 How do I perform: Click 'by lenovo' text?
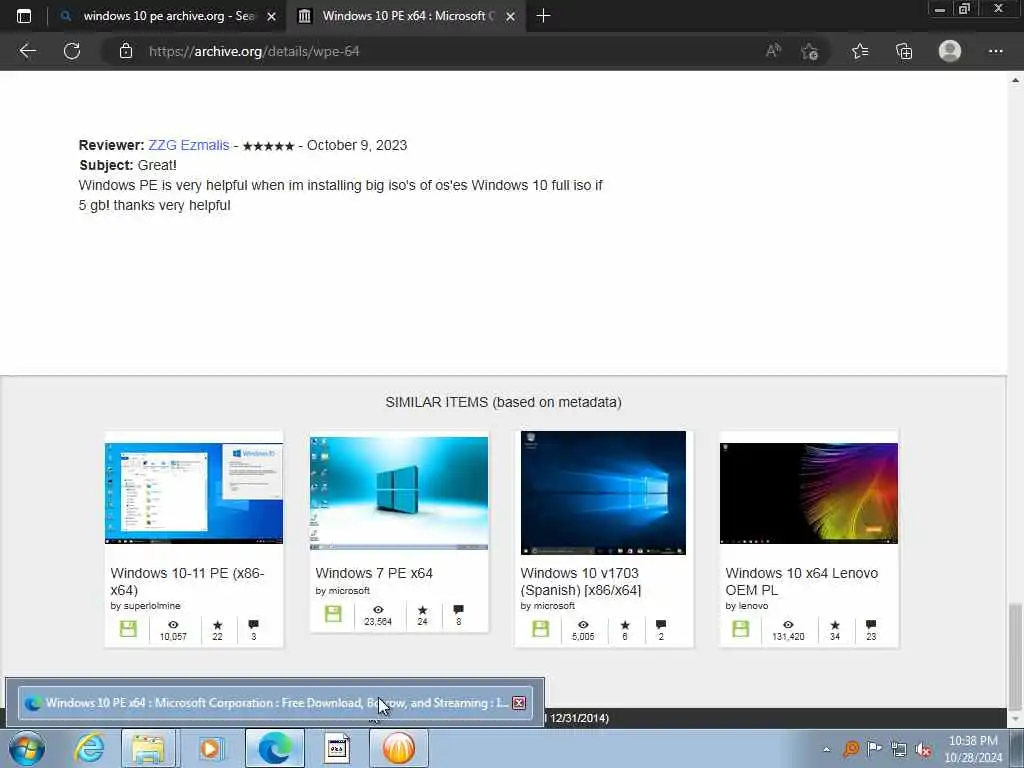pyautogui.click(x=746, y=606)
